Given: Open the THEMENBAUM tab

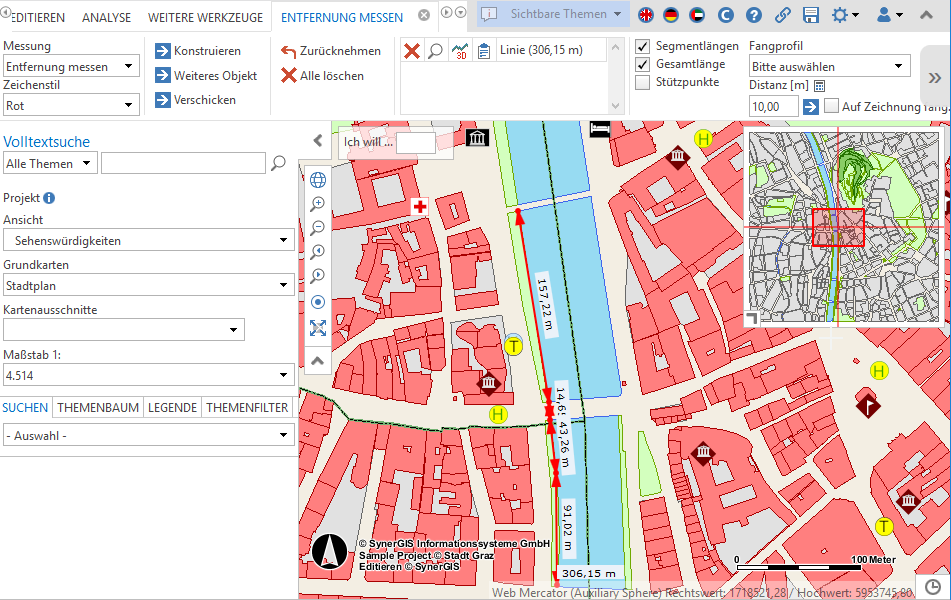Looking at the screenshot, I should (x=96, y=407).
